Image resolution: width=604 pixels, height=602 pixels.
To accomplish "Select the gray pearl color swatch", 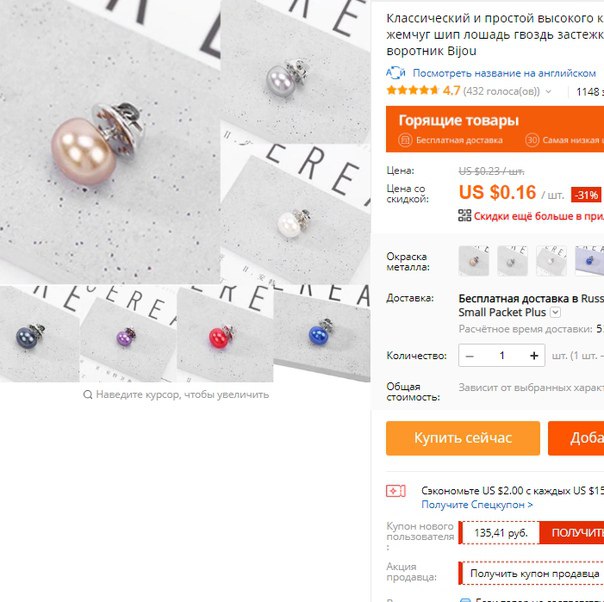I will click(x=512, y=261).
